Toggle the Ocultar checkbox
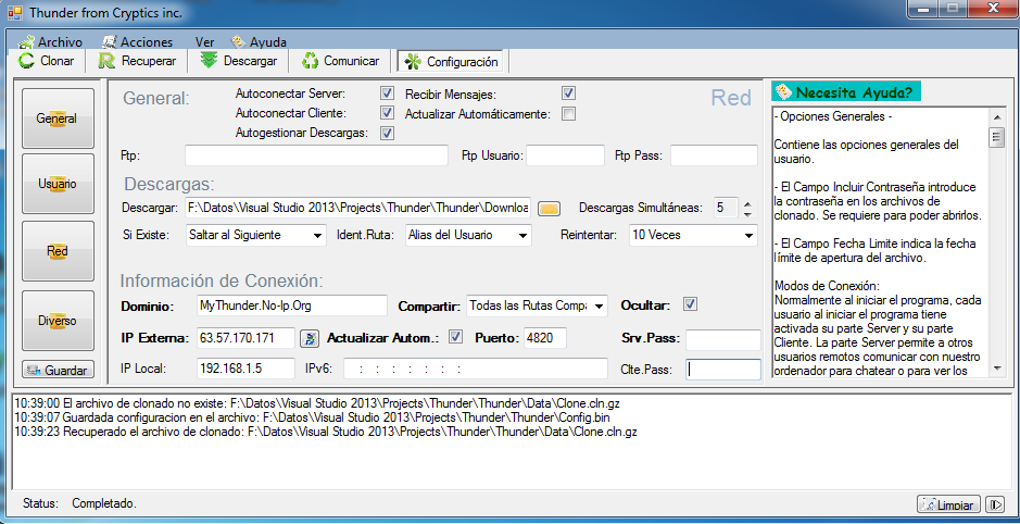The width and height of the screenshot is (1020, 524). click(x=690, y=304)
